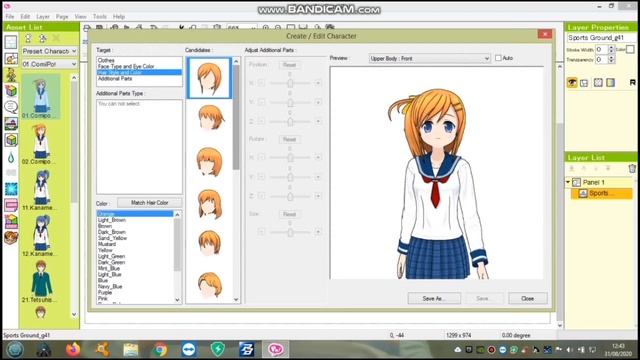Select the character category icon in Asset List sidebar
Screen dimensions: 640x360
tap(11, 75)
